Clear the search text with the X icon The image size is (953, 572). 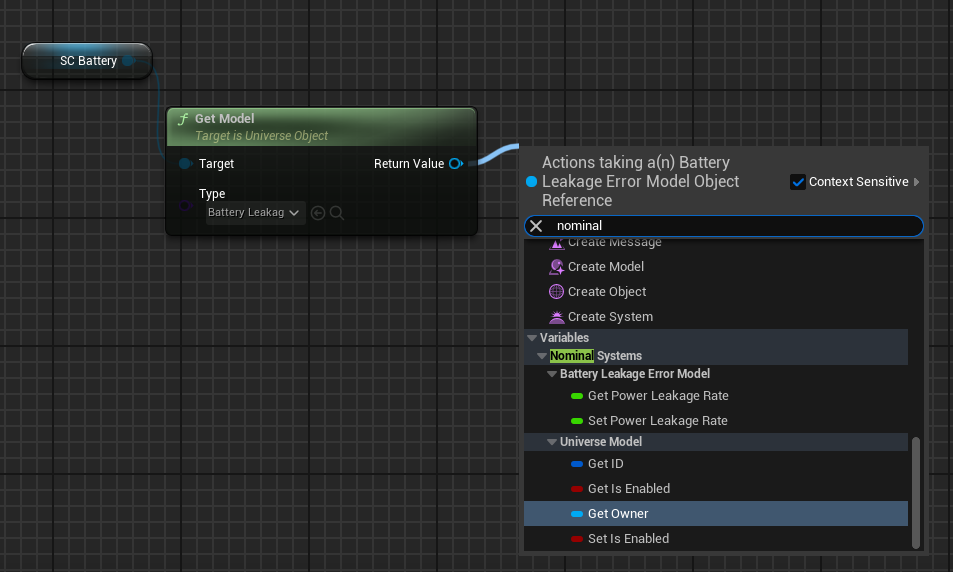[536, 226]
